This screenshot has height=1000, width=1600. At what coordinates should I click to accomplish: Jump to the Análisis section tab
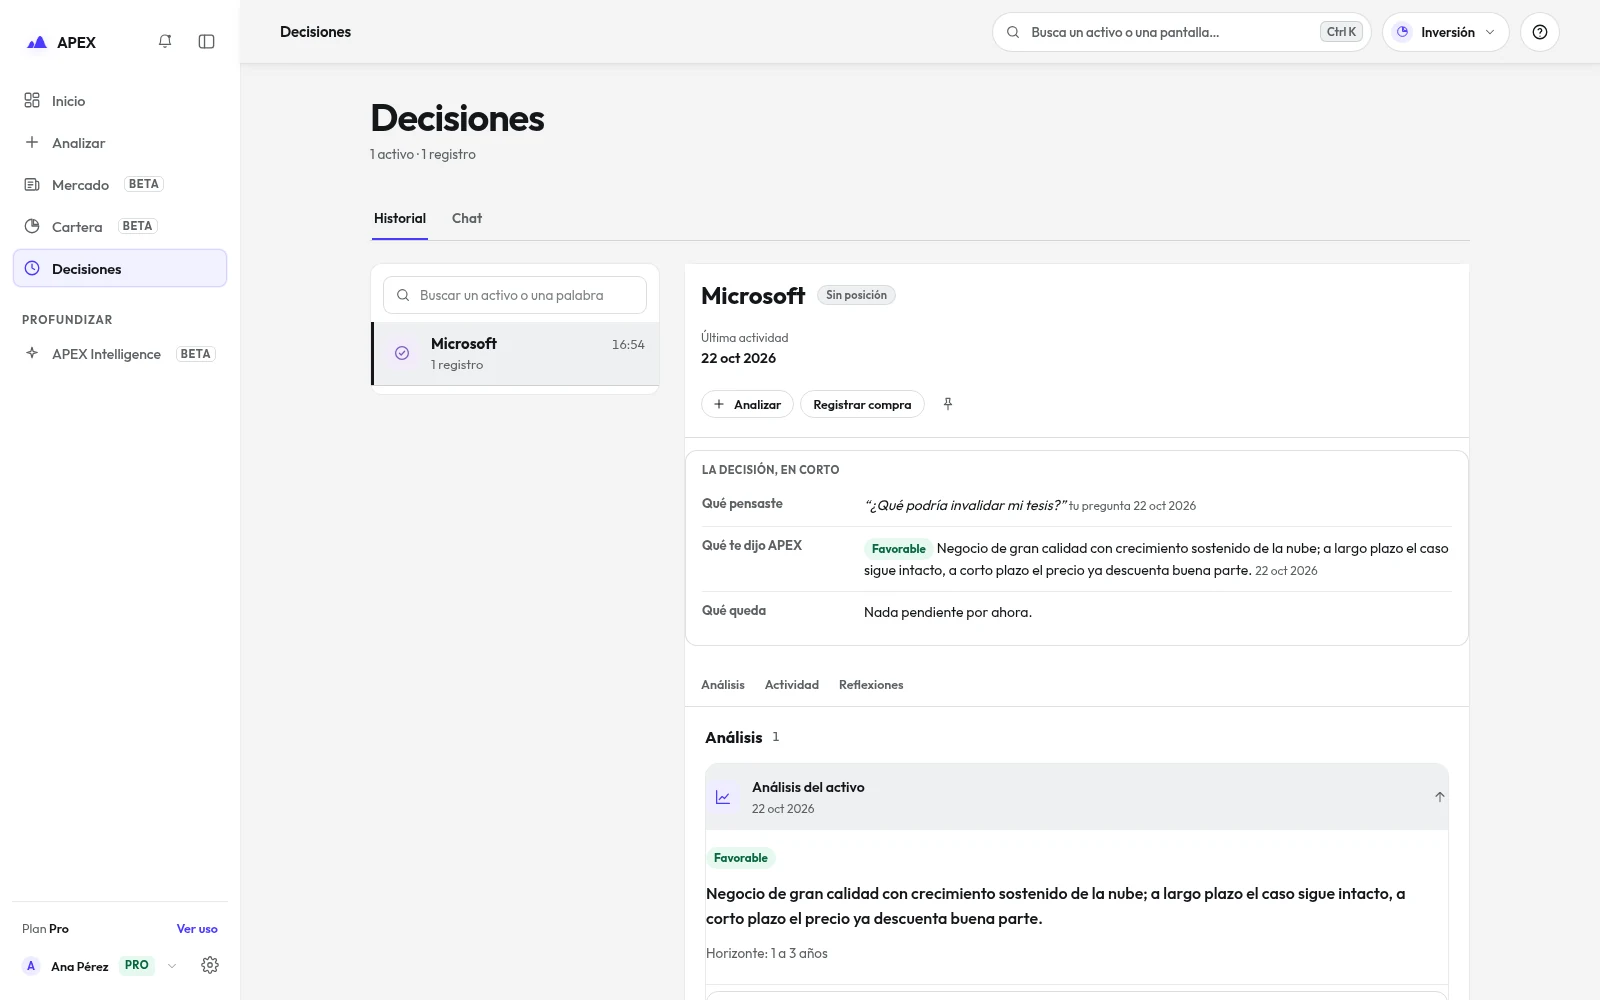tap(723, 685)
